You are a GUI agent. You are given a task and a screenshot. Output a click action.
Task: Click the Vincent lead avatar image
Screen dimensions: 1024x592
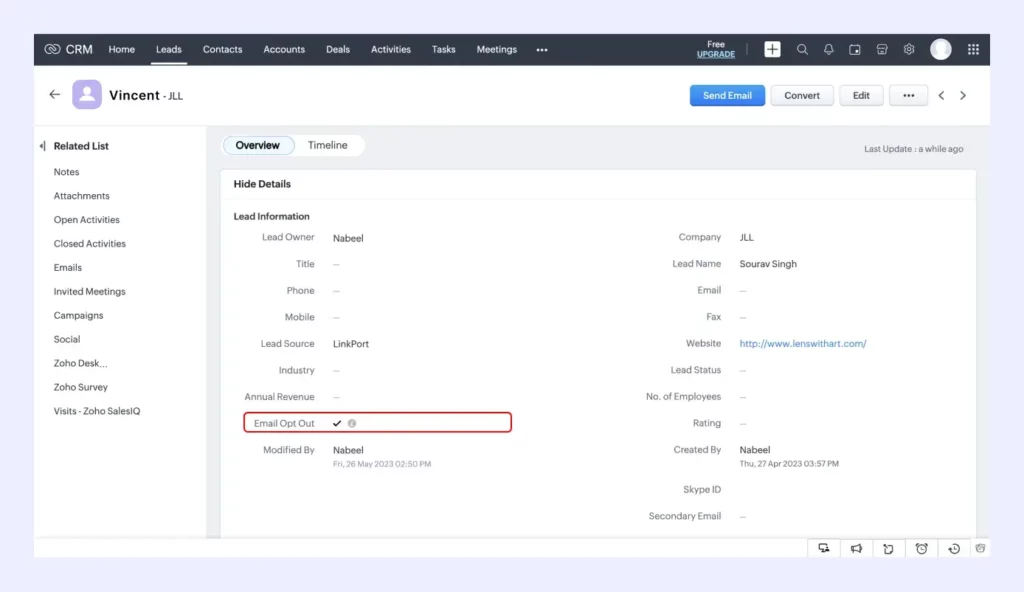(x=87, y=95)
